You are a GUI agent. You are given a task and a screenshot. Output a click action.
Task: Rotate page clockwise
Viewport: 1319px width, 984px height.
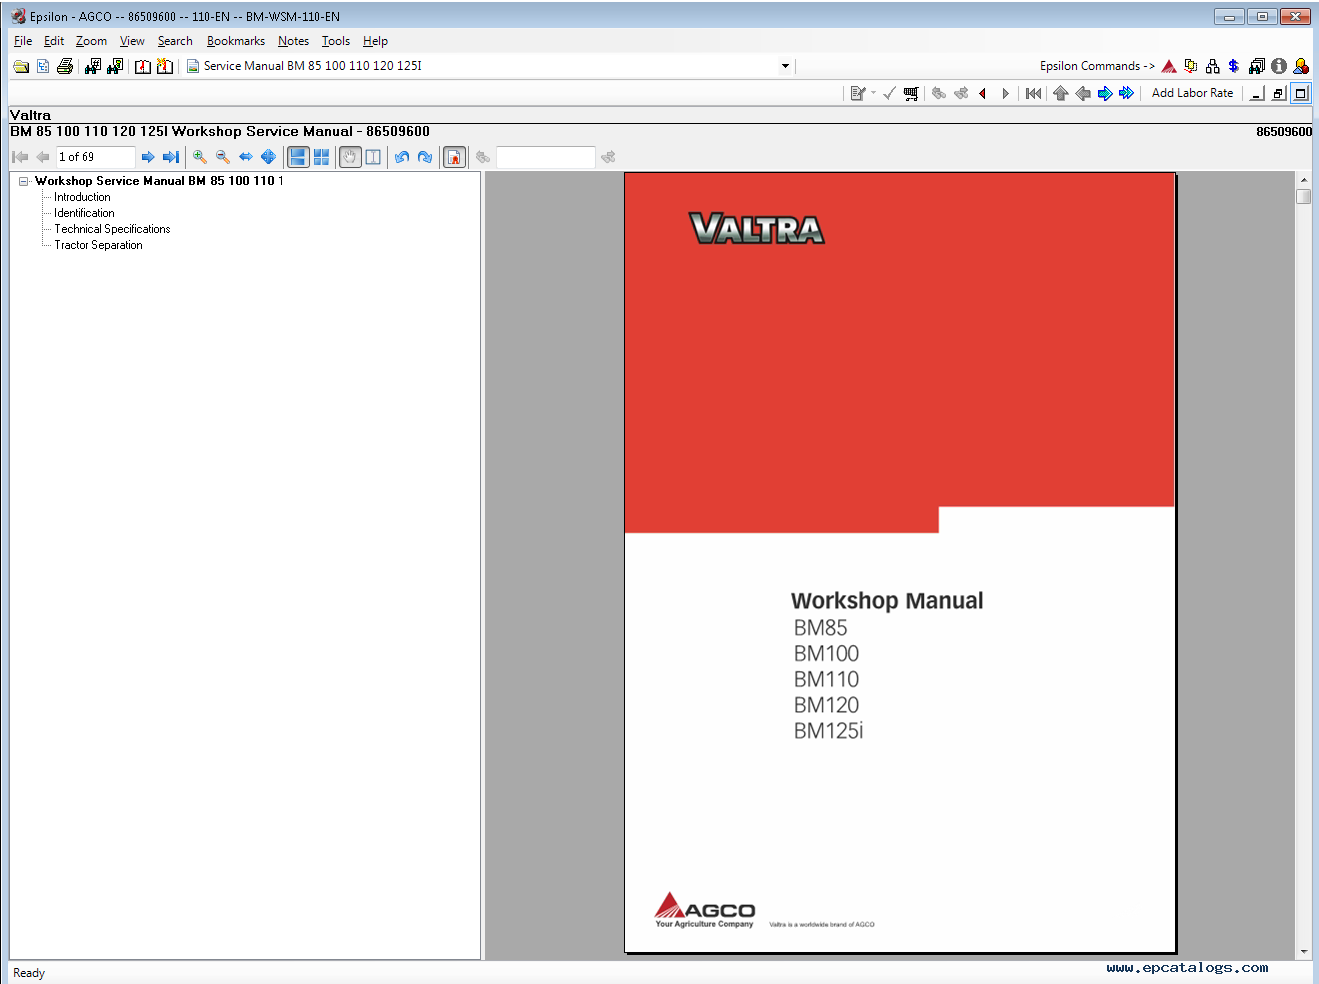click(425, 157)
